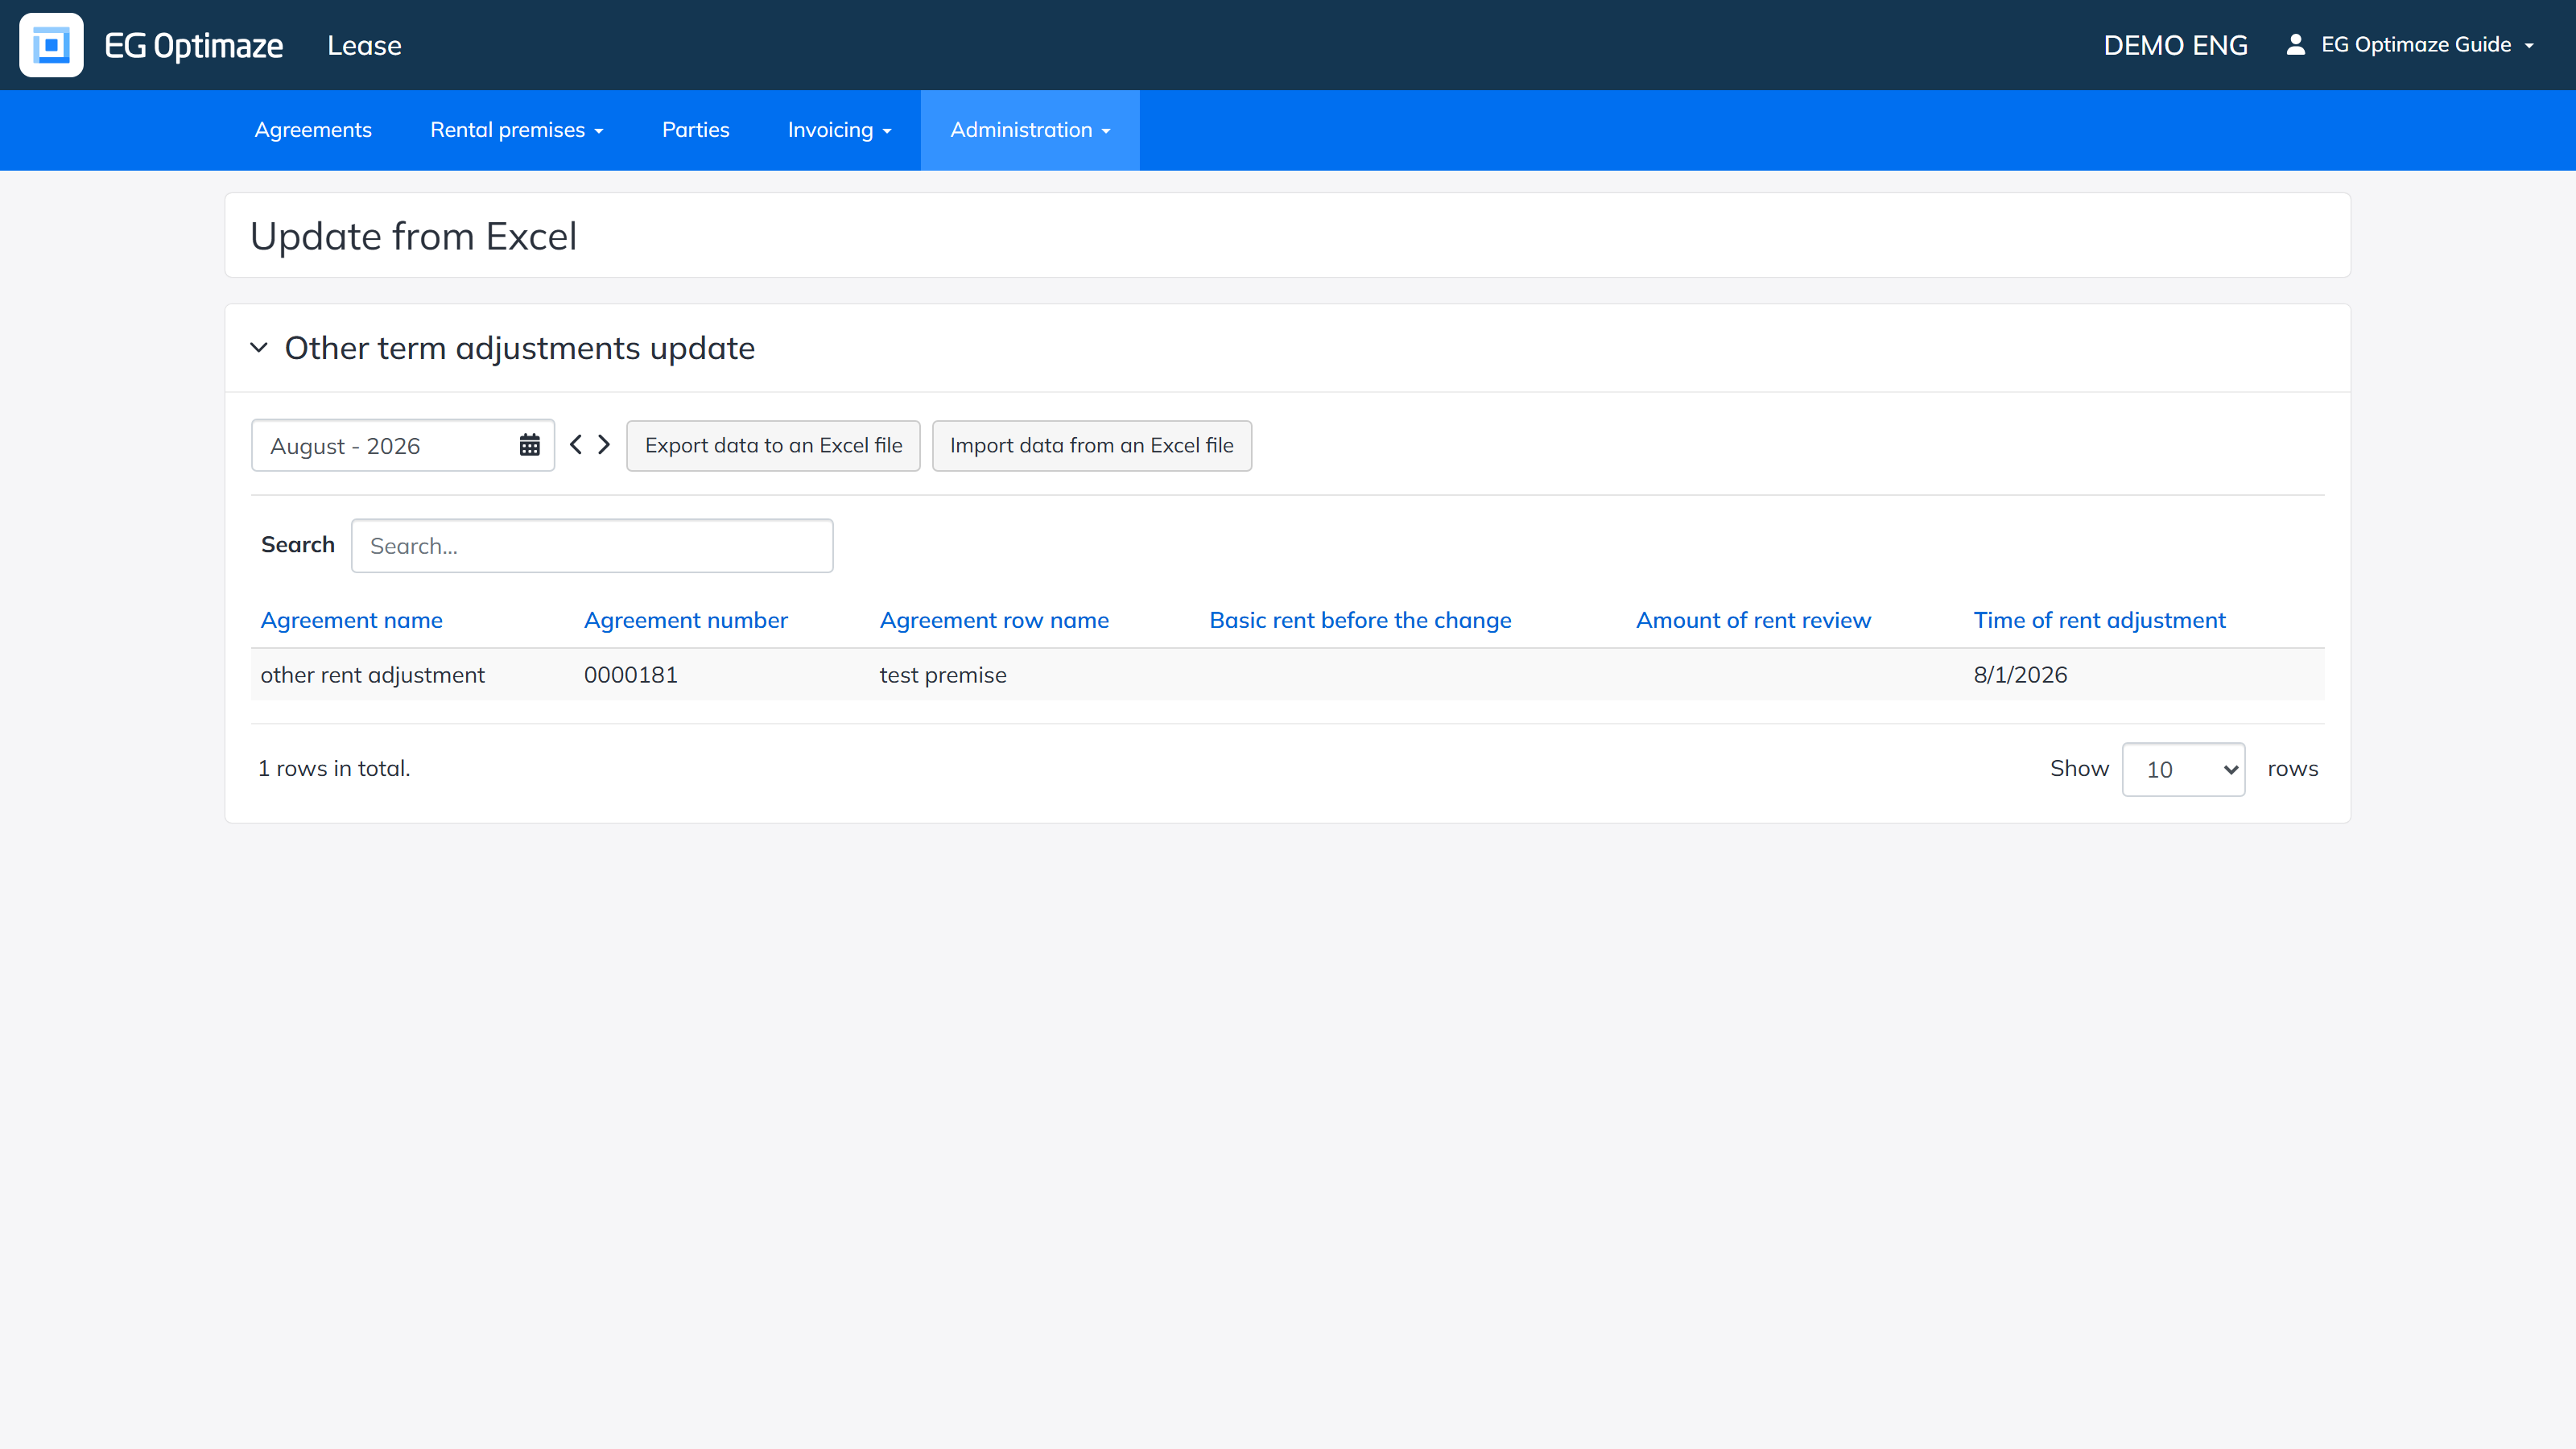Image resolution: width=2576 pixels, height=1449 pixels.
Task: Select the 8/1/2026 adjustment date cell
Action: [2020, 675]
